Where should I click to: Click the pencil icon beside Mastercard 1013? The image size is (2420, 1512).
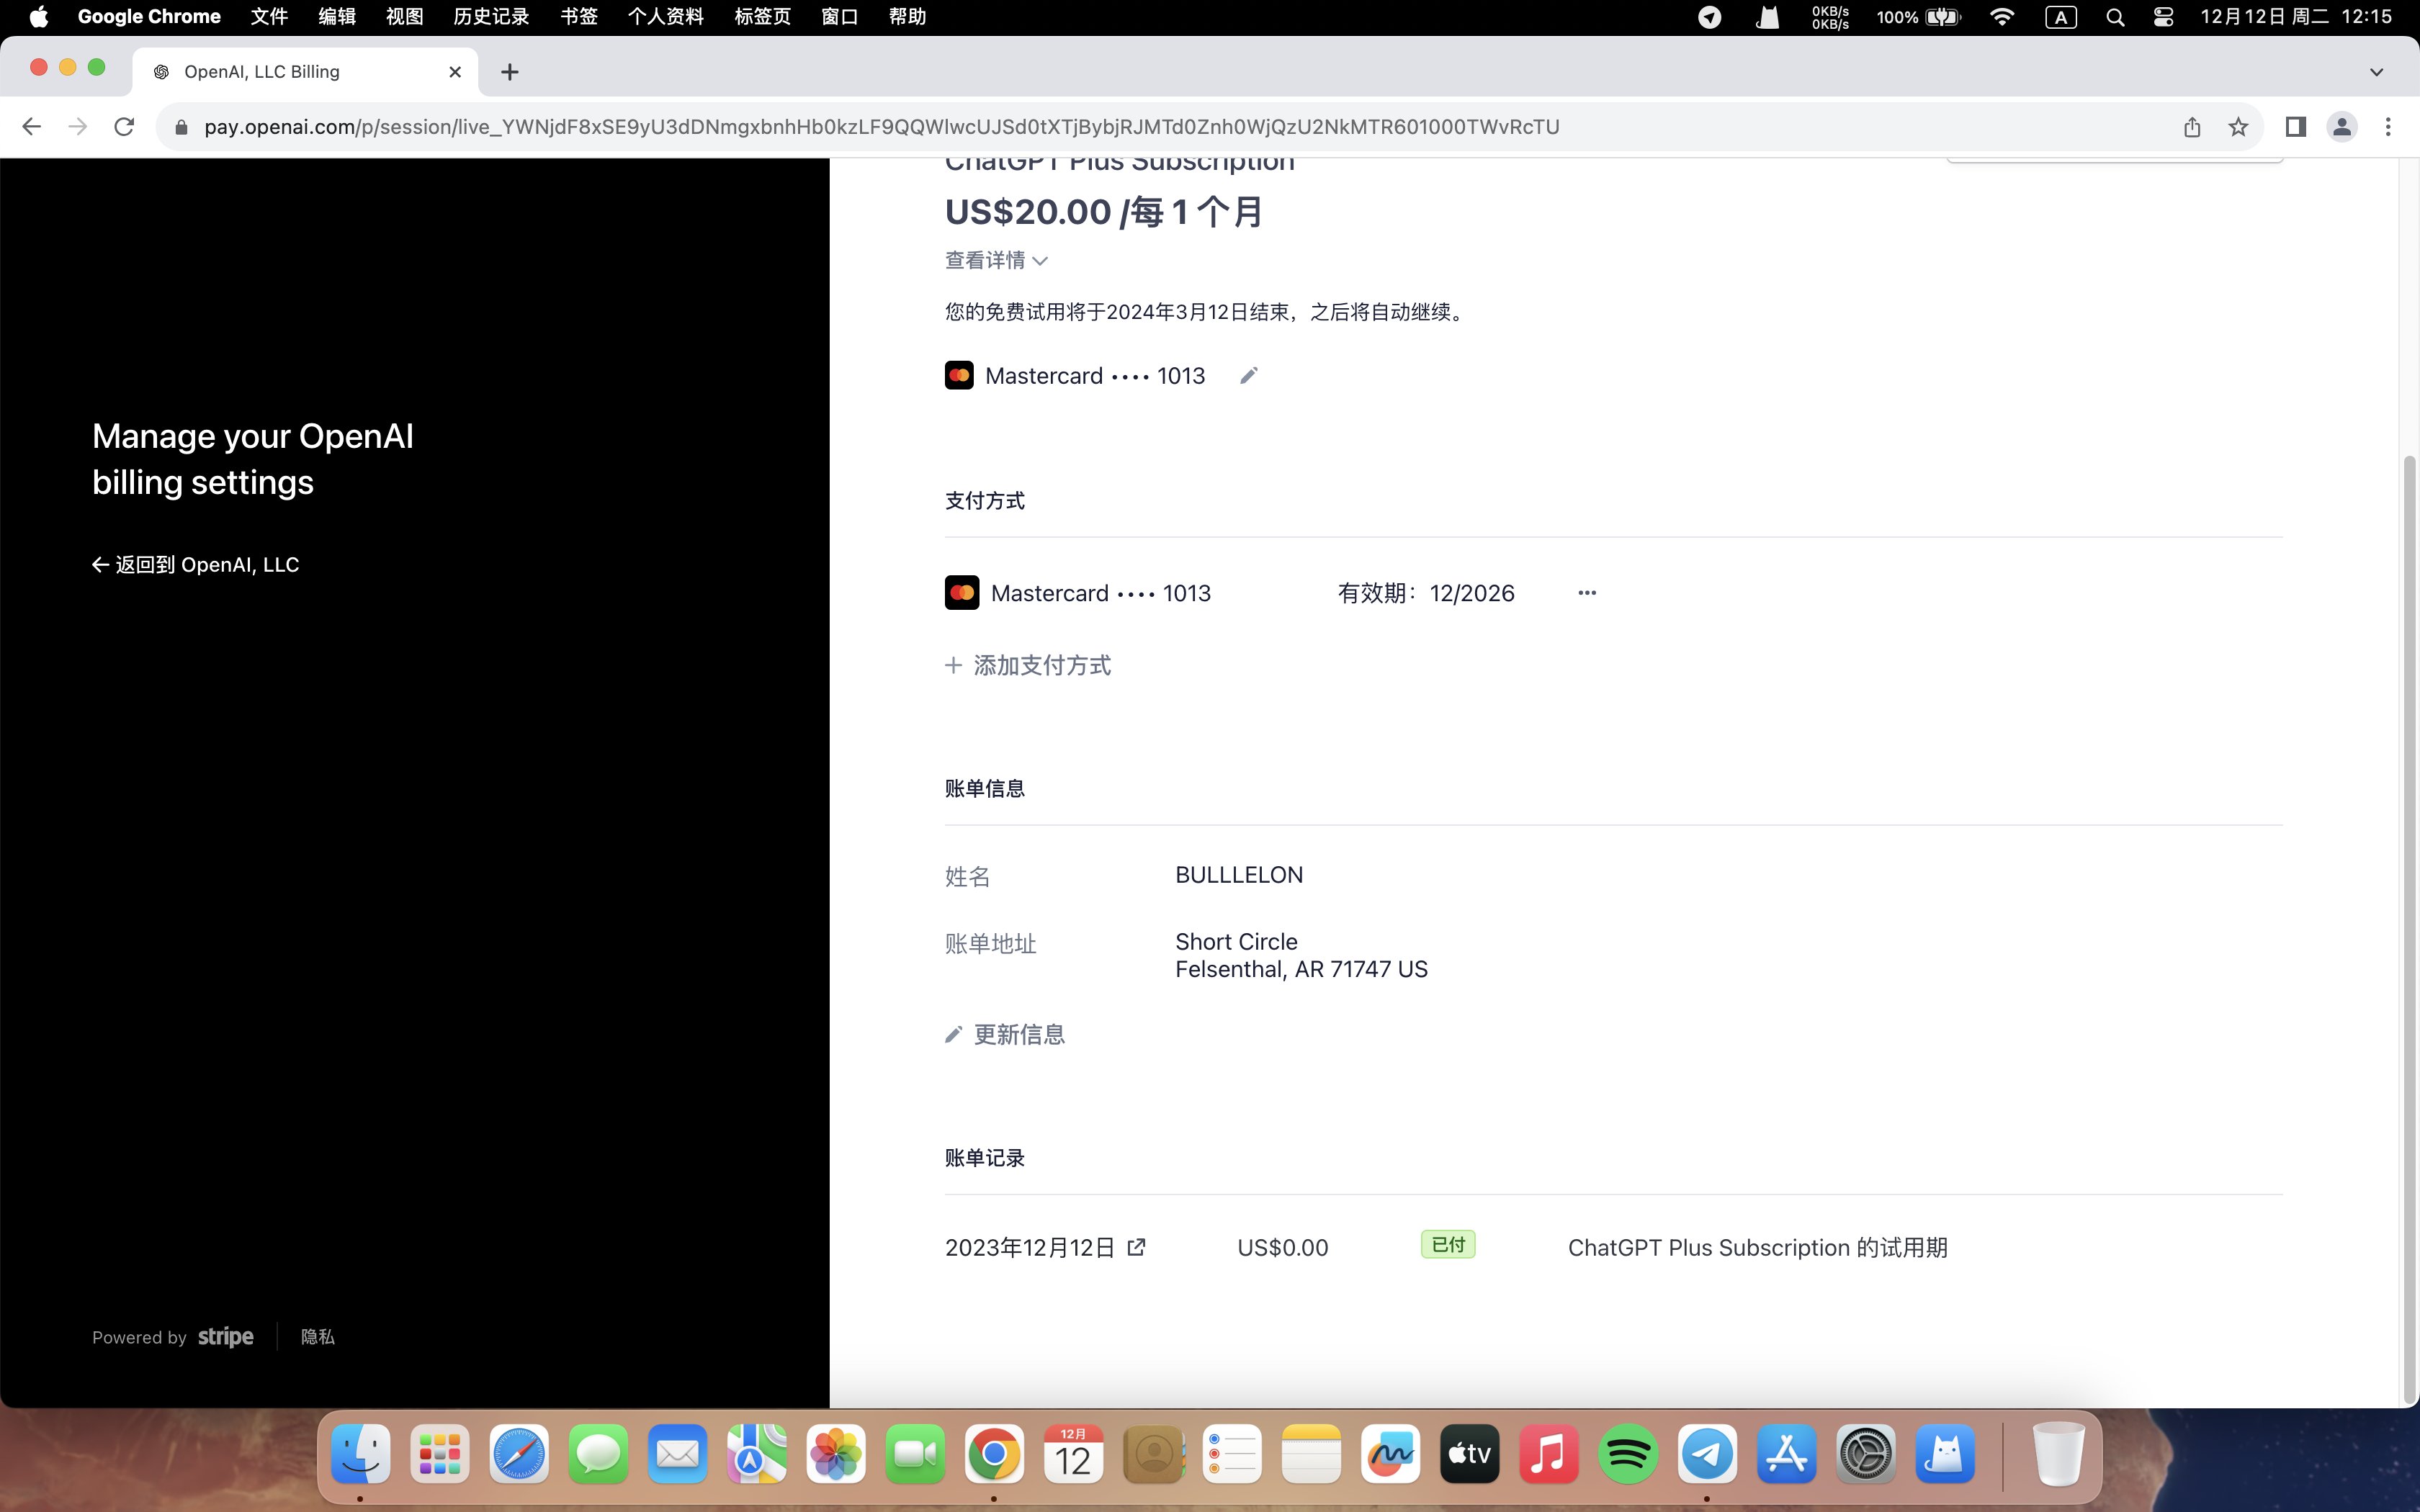click(x=1248, y=376)
